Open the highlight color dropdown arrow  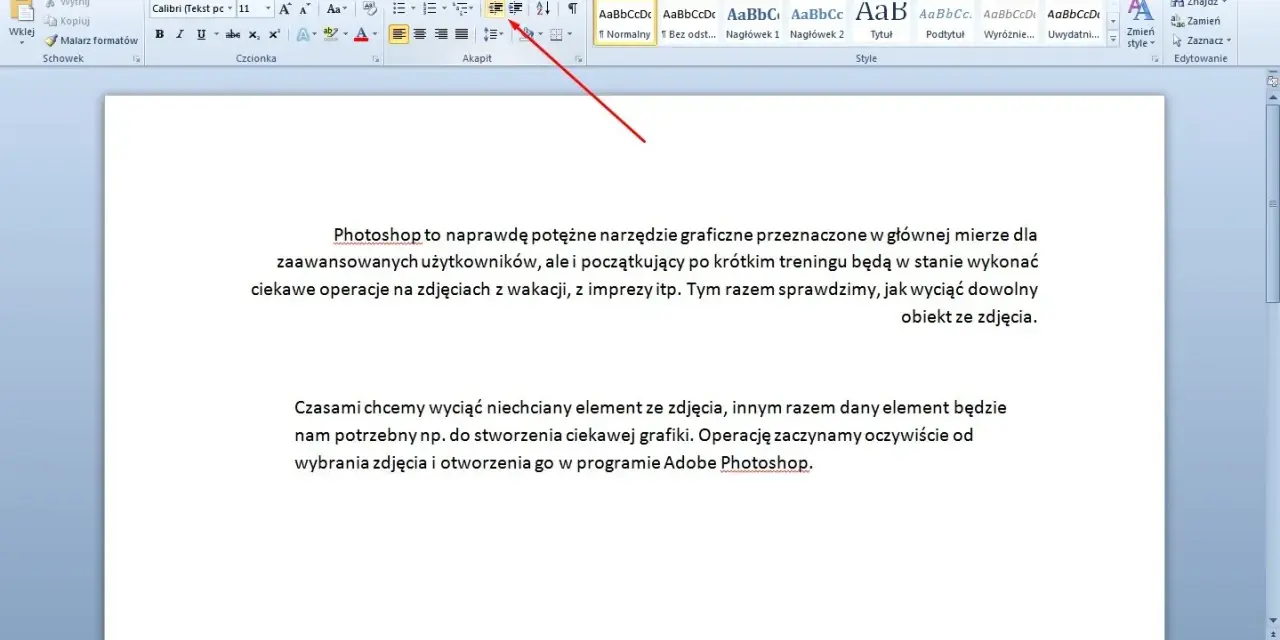345,34
